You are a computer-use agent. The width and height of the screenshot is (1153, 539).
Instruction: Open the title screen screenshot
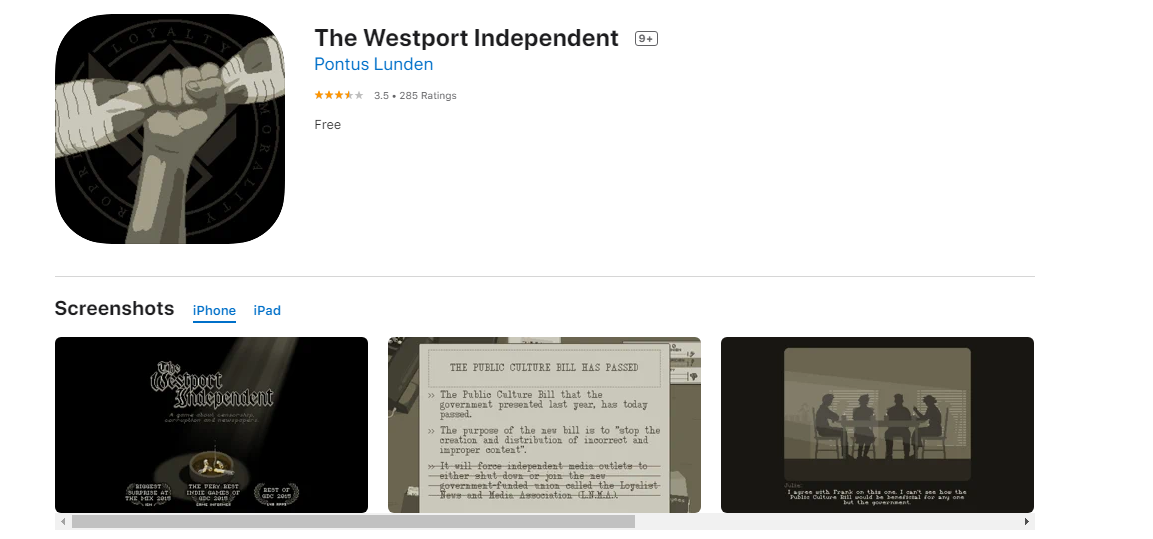tap(212, 424)
